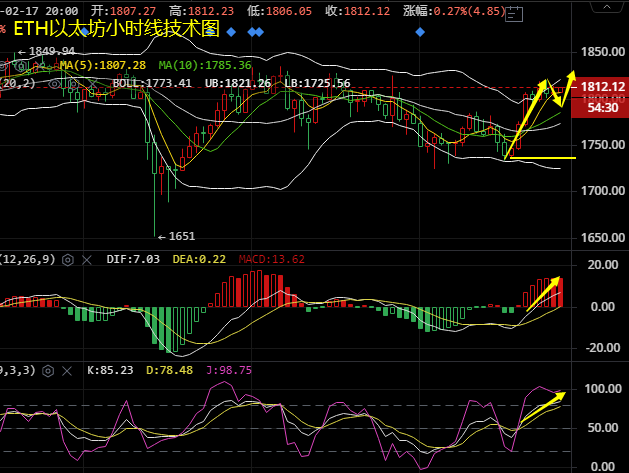The image size is (629, 473).
Task: Remove the BOLL indicator via its X
Action: [93, 83]
